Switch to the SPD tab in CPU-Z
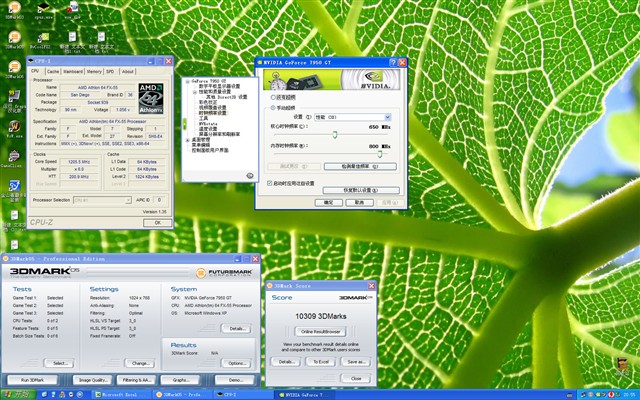Screen dimensions: 640x400 [110, 71]
